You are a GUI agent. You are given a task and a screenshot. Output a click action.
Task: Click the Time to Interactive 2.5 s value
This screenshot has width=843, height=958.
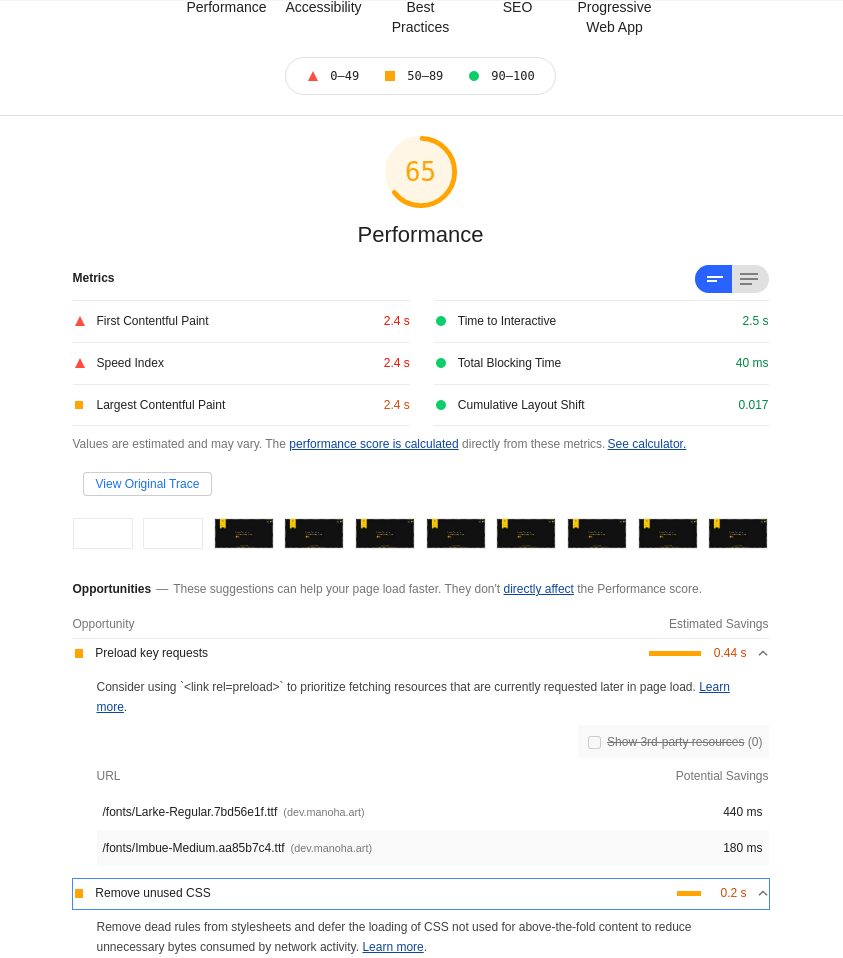pyautogui.click(x=755, y=321)
